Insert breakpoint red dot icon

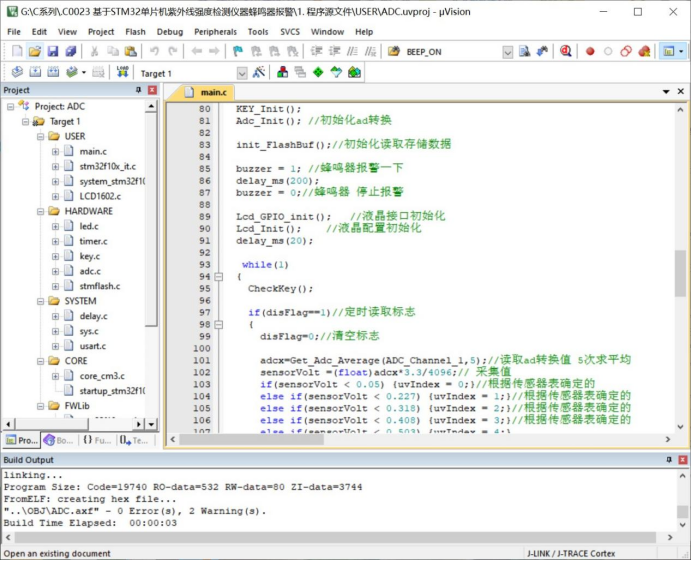590,51
